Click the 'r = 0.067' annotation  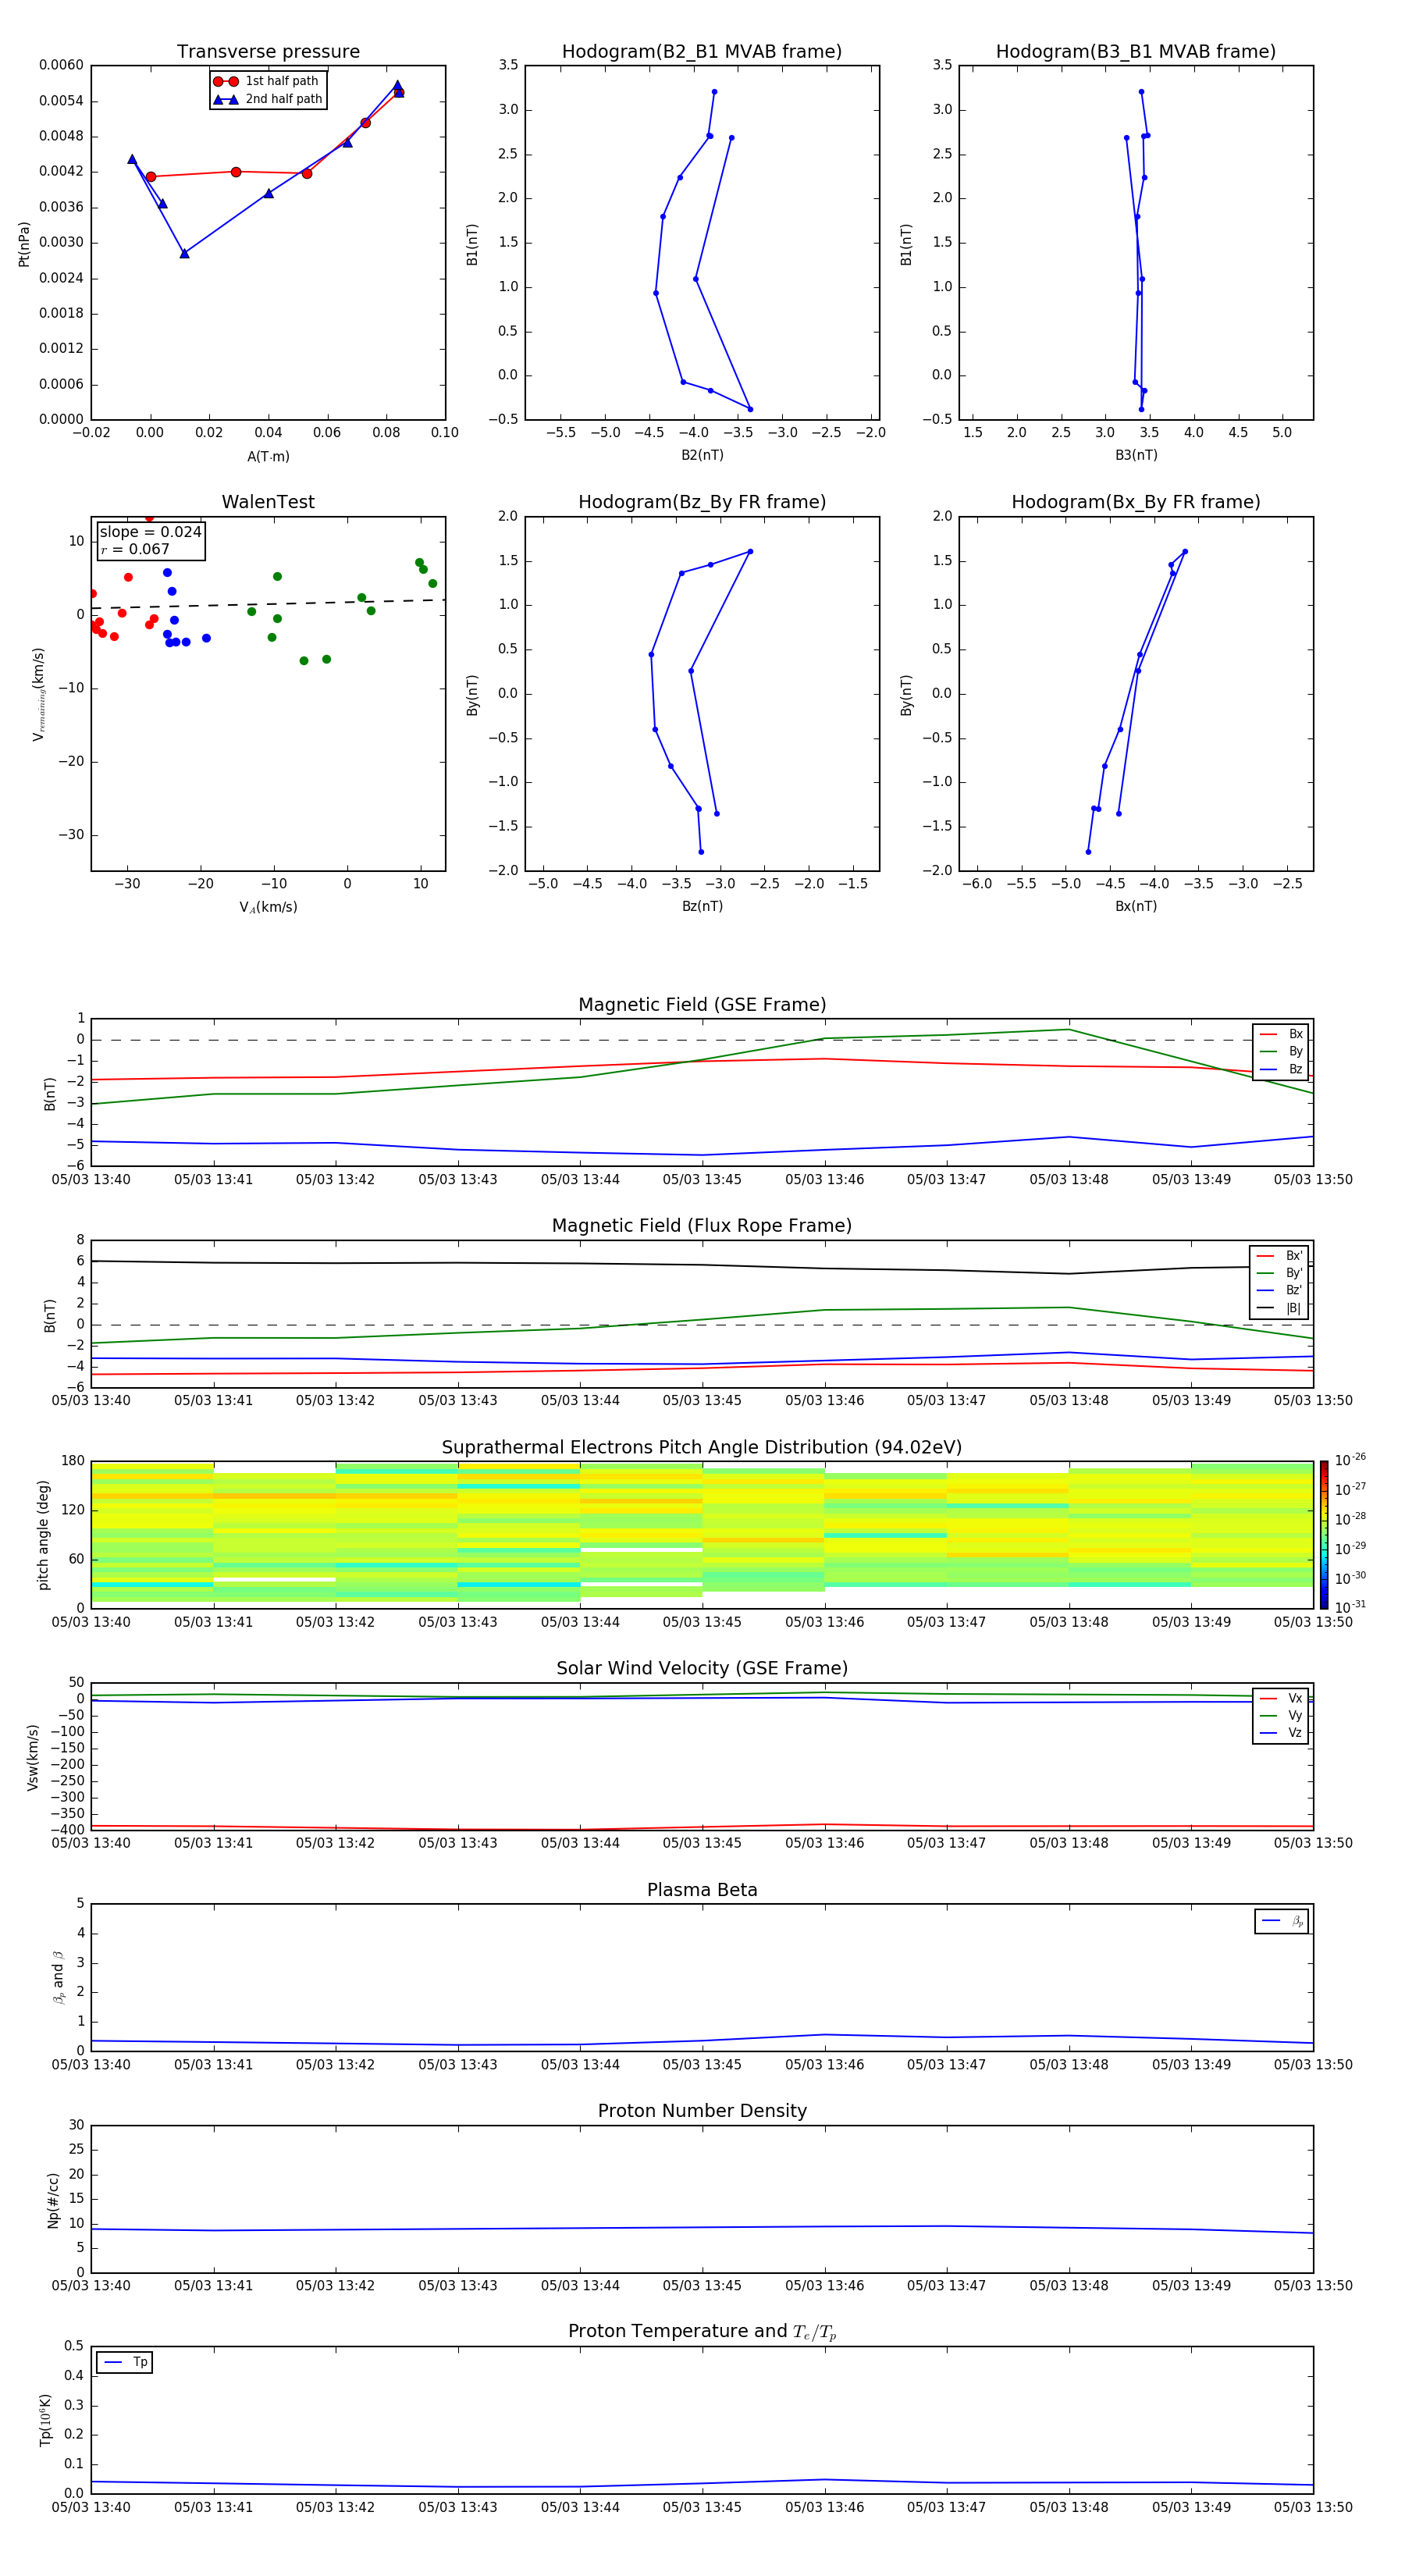pos(135,549)
